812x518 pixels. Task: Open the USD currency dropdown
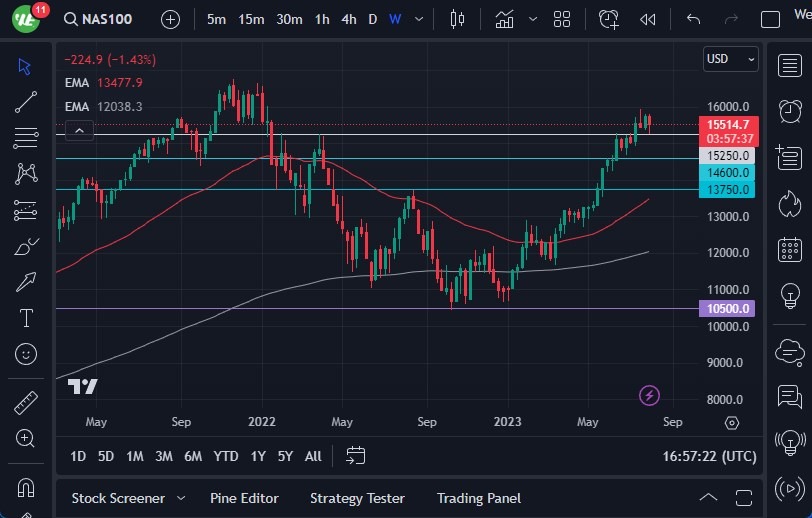point(730,59)
